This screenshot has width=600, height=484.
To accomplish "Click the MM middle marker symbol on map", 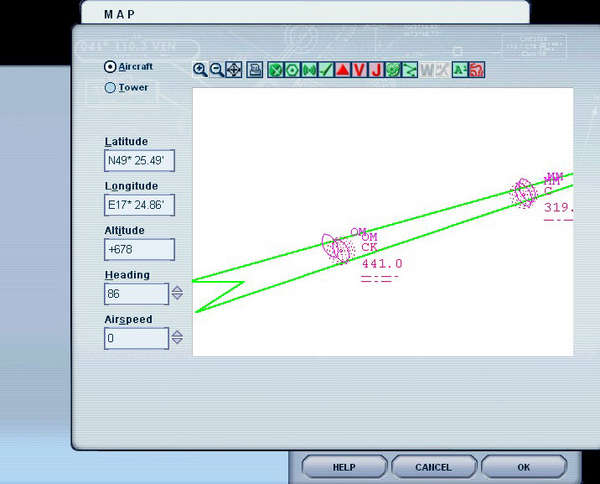I will point(523,193).
